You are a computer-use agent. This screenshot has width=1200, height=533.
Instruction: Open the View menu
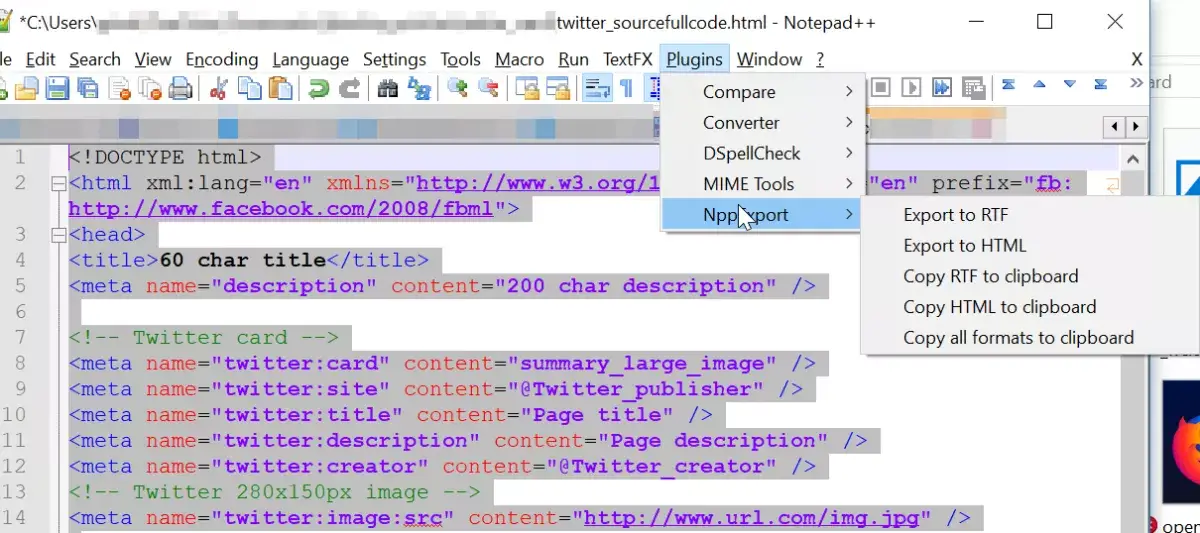153,59
